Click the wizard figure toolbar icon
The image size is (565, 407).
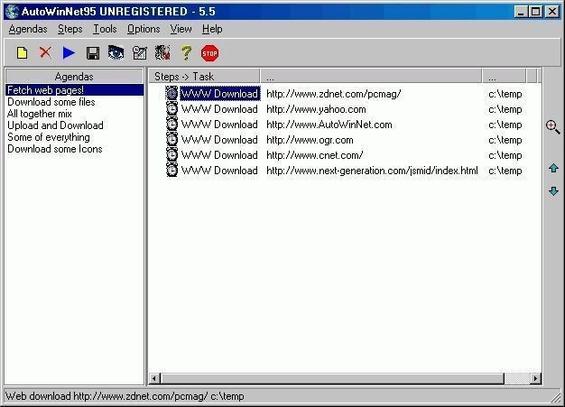[163, 53]
